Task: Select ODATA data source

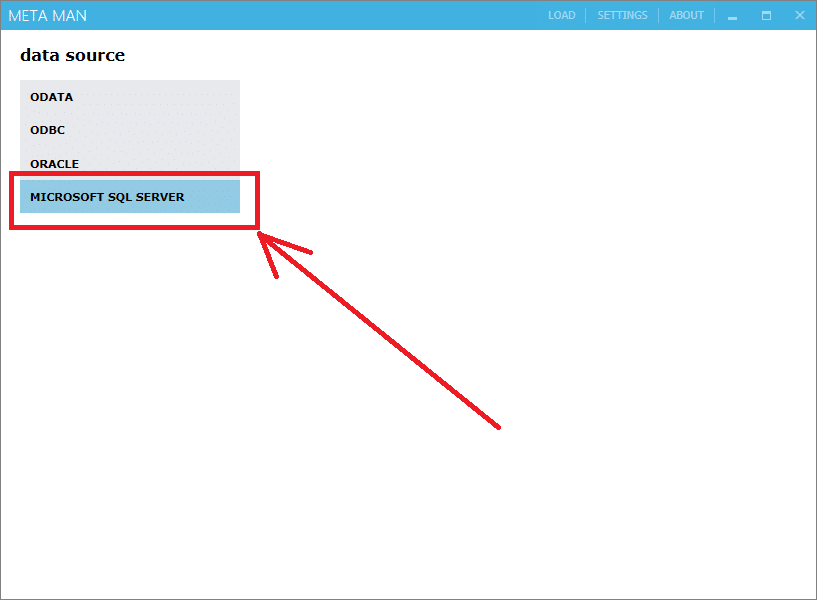Action: coord(130,97)
